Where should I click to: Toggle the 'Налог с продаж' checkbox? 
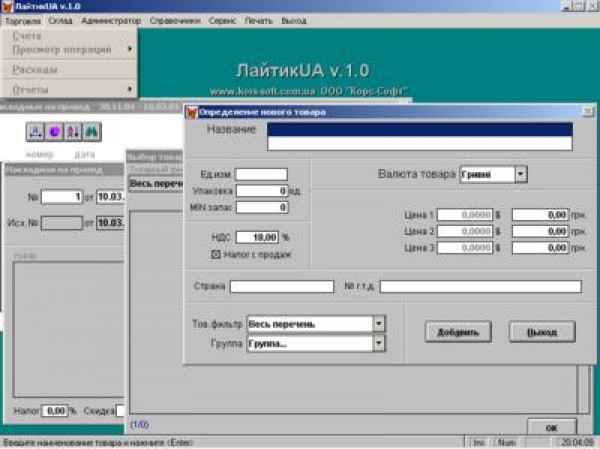tap(216, 254)
